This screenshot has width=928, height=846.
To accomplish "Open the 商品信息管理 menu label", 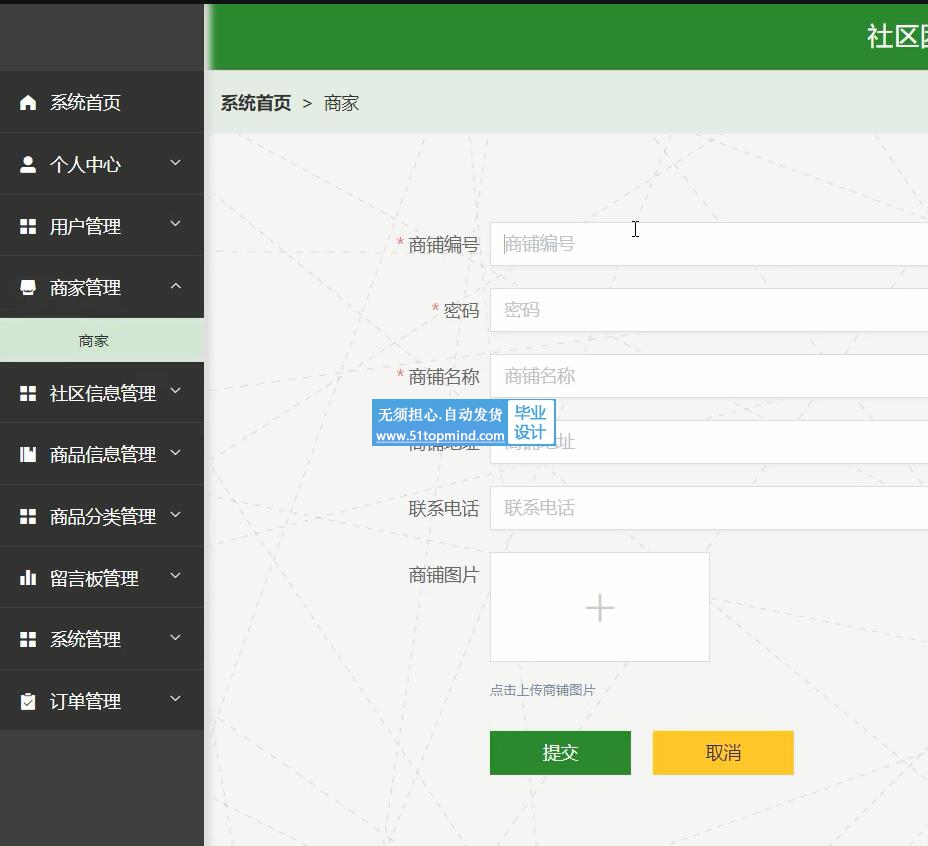I will (x=103, y=455).
